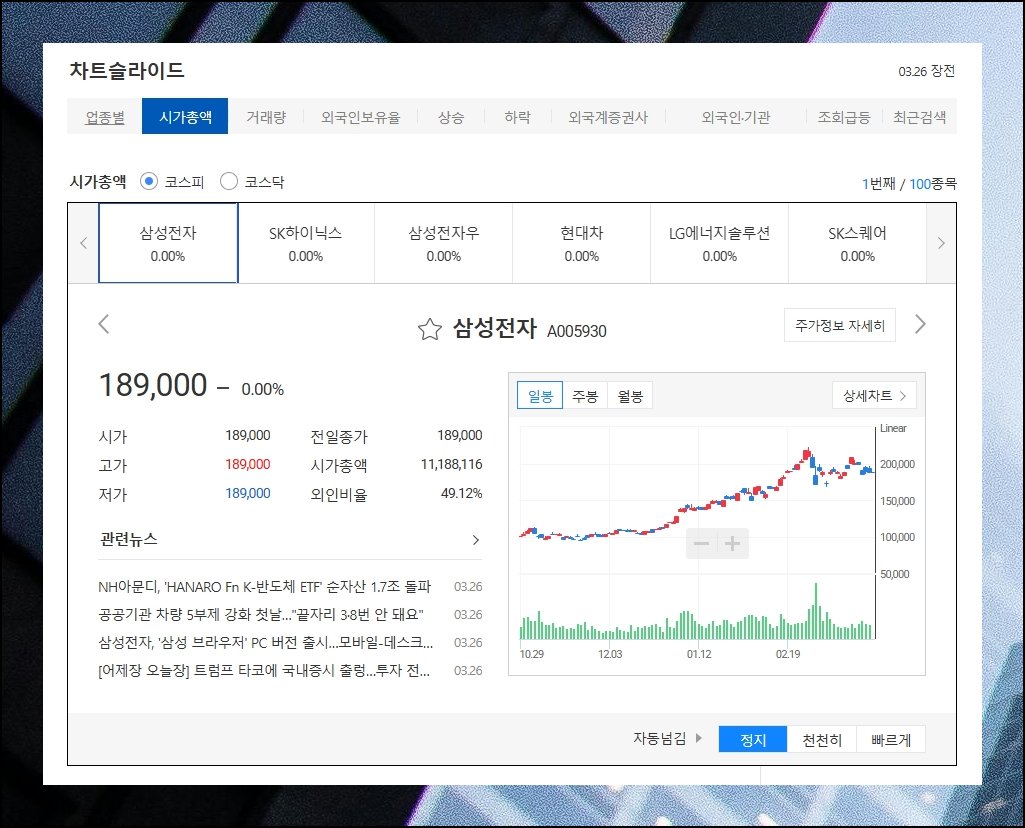Select the SK하이닉스 stock card
The width and height of the screenshot is (1025, 828).
pyautogui.click(x=306, y=243)
